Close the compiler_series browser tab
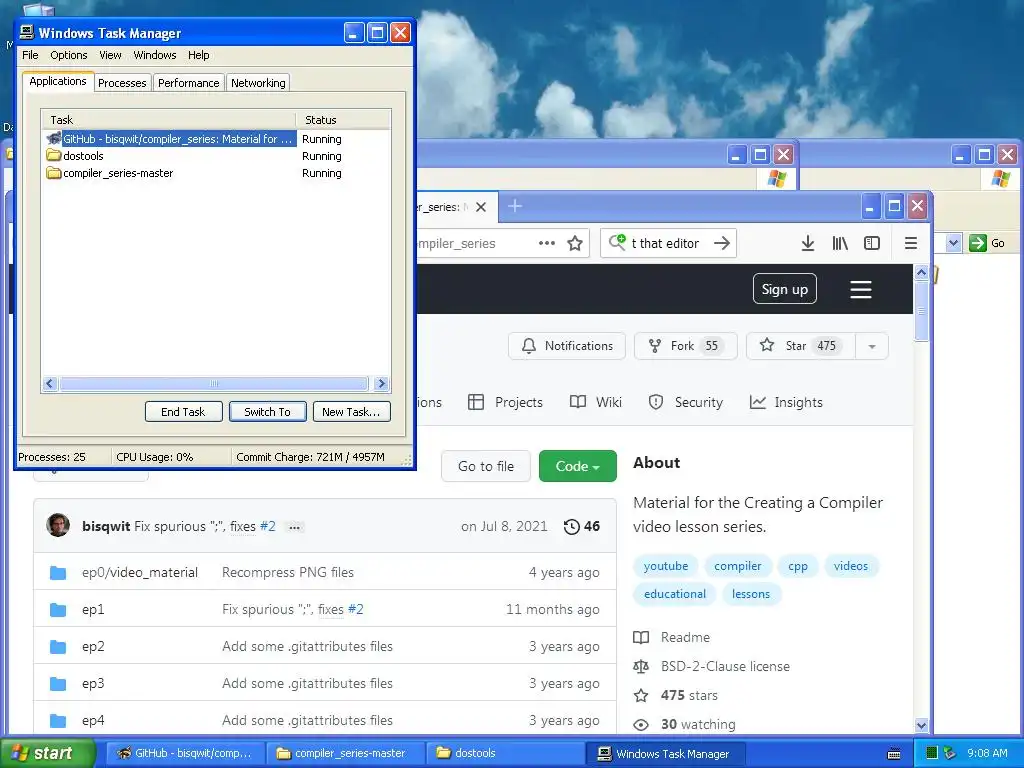1024x768 pixels. coord(481,207)
